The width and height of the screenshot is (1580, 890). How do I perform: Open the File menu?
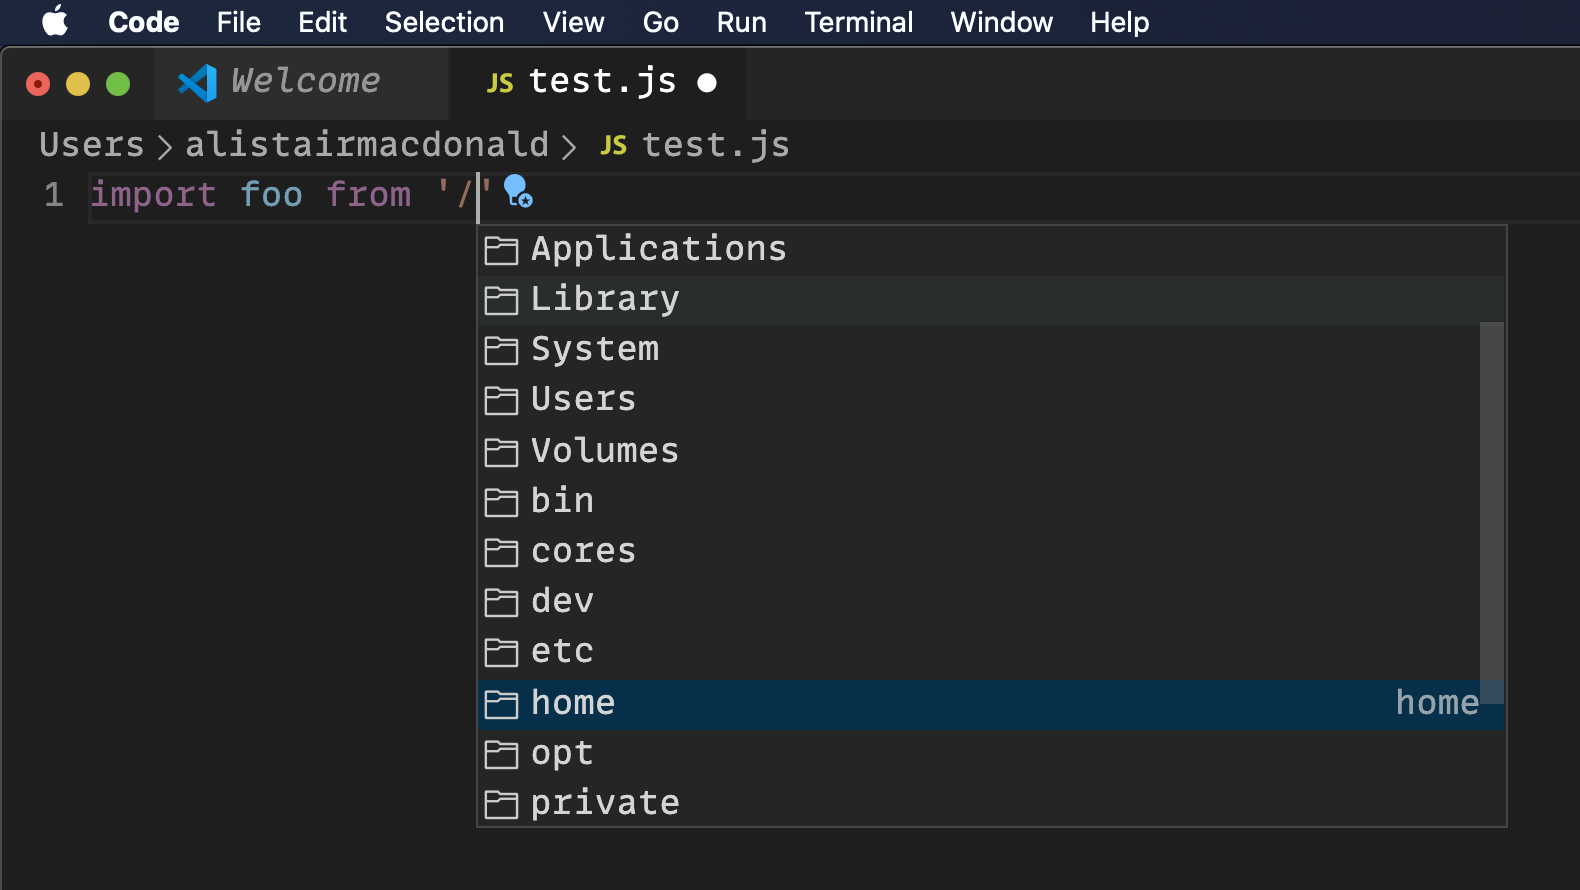click(239, 22)
